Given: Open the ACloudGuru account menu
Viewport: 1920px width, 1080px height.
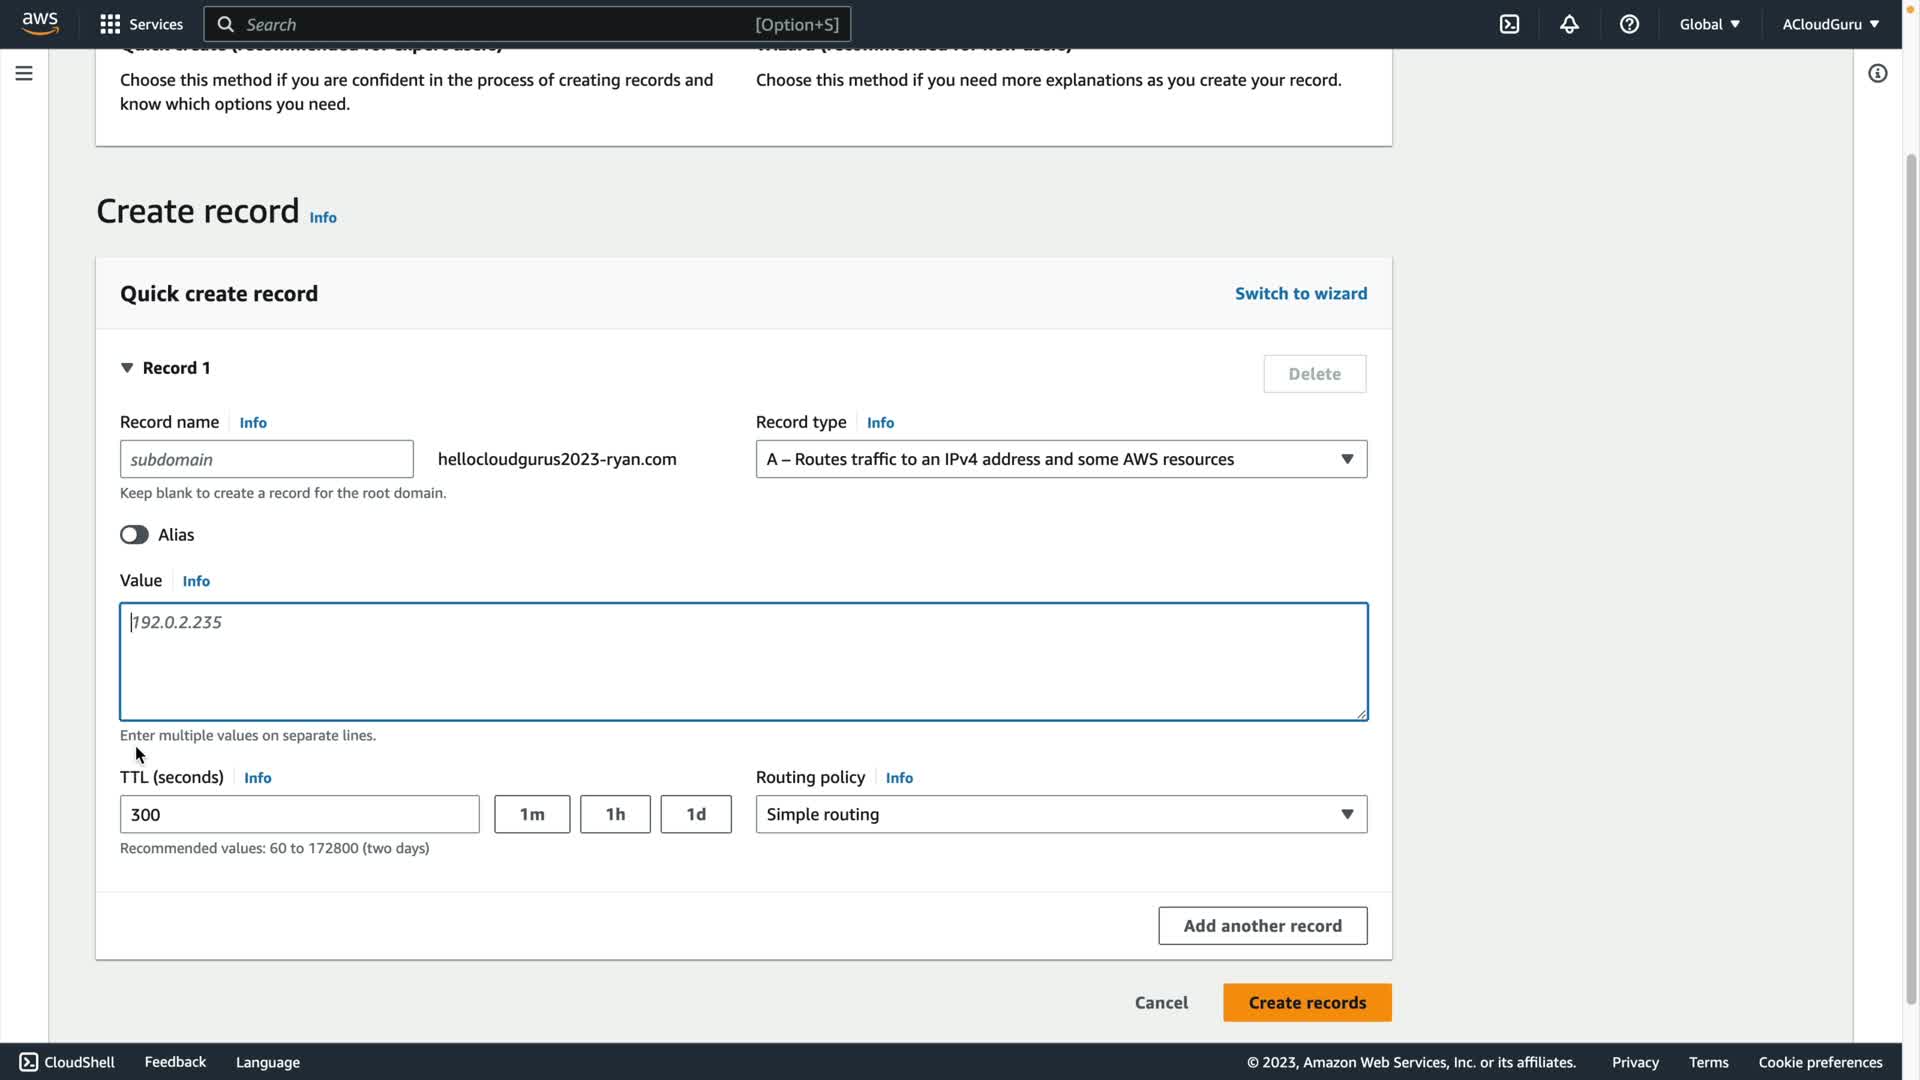Looking at the screenshot, I should (1830, 24).
